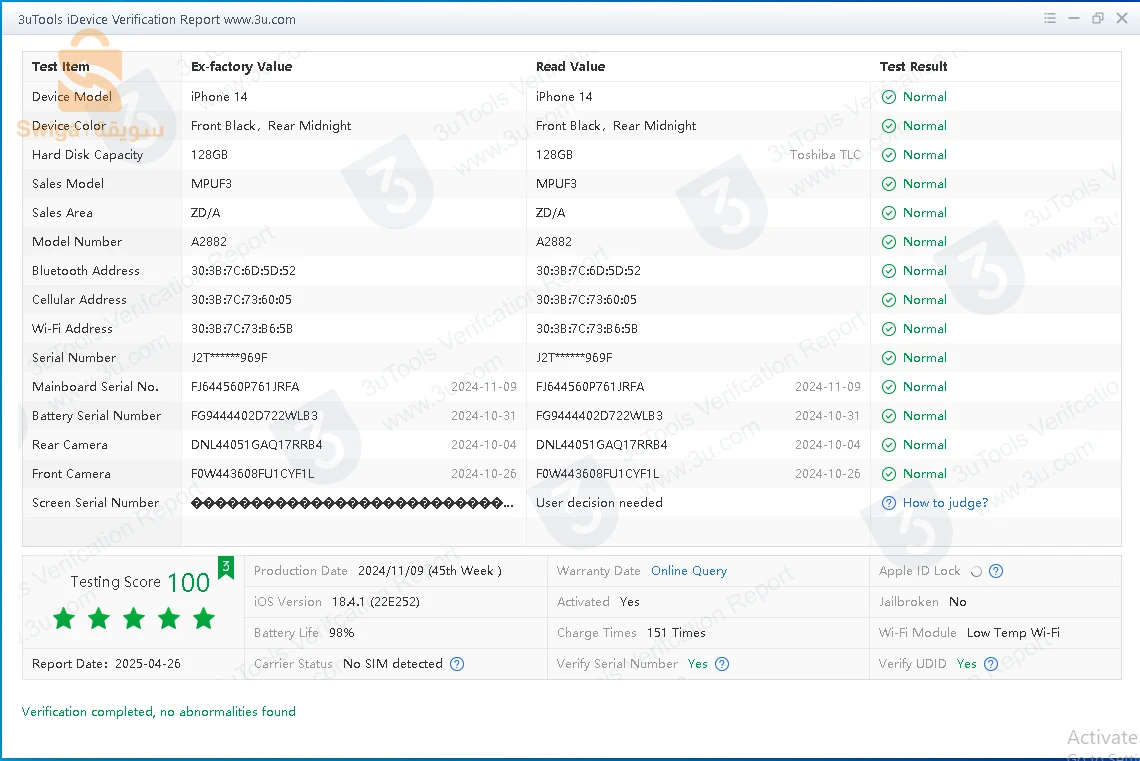1140x761 pixels.
Task: Click the Model Number Normal checkmark icon
Action: click(x=888, y=242)
